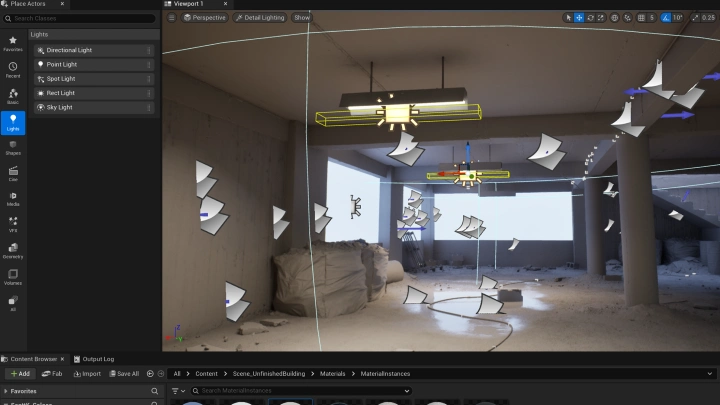The width and height of the screenshot is (720, 405).
Task: Open saved searches dropdown in MaterialInstances search
Action: point(406,391)
